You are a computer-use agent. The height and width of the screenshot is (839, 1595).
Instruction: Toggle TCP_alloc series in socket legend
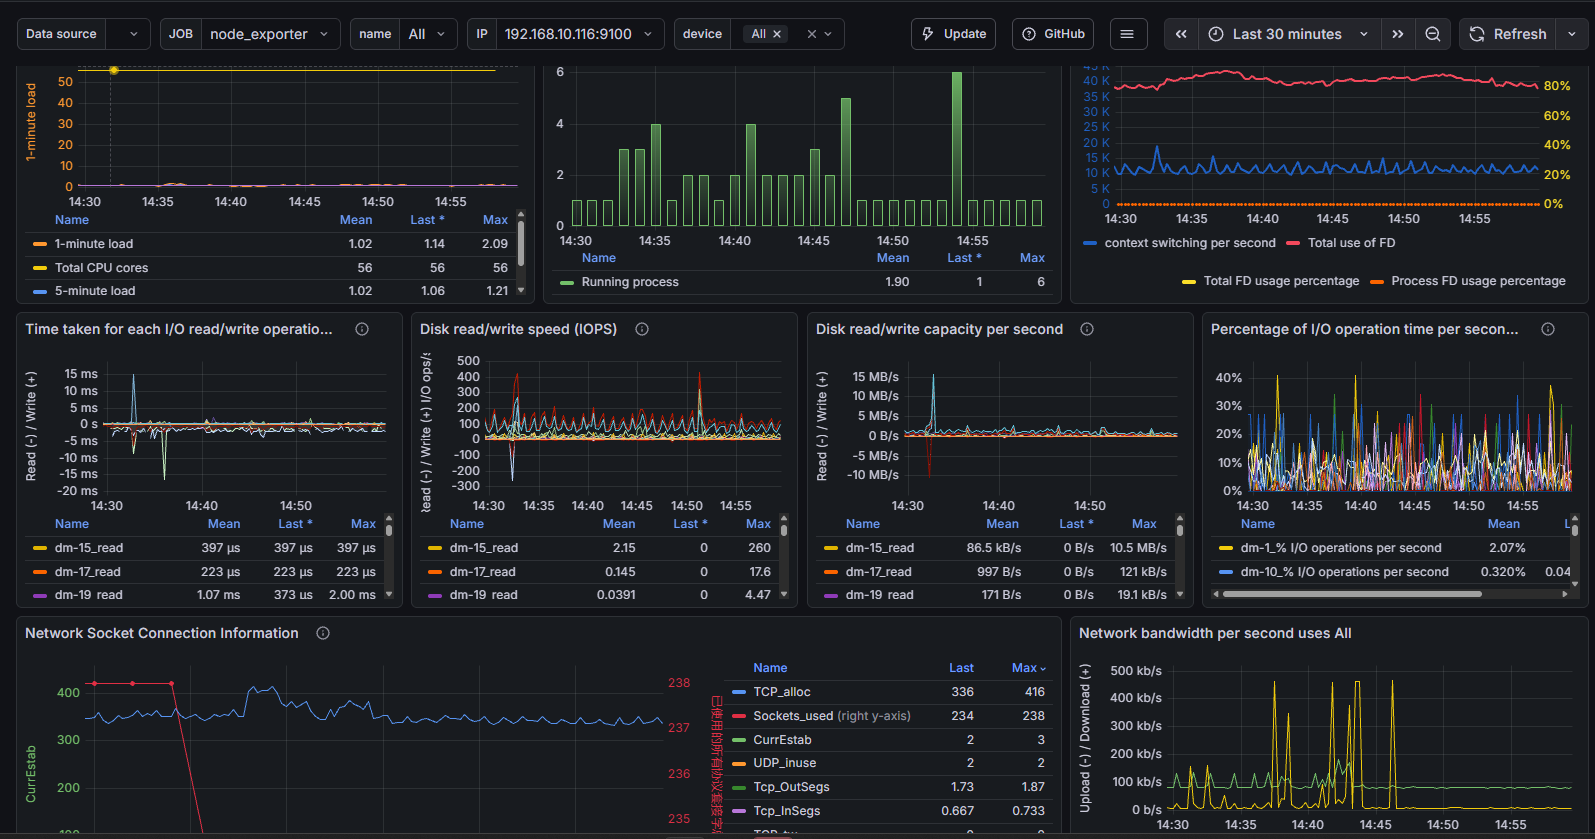(782, 692)
